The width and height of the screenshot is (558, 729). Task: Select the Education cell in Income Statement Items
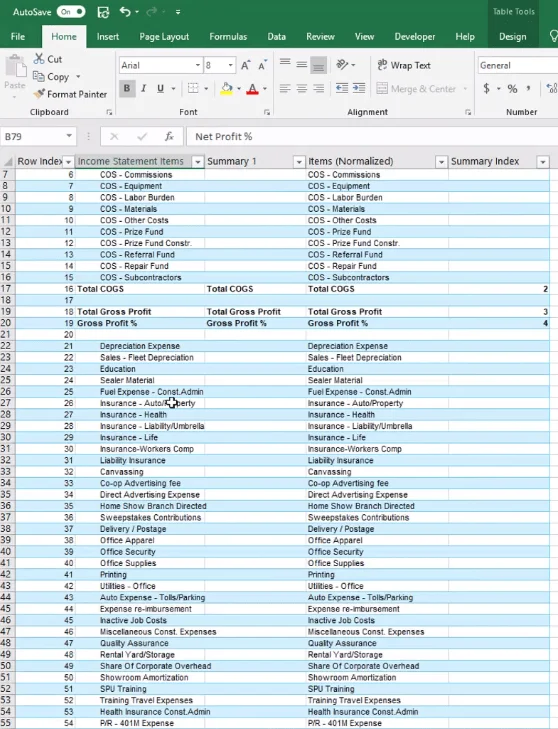[x=140, y=369]
